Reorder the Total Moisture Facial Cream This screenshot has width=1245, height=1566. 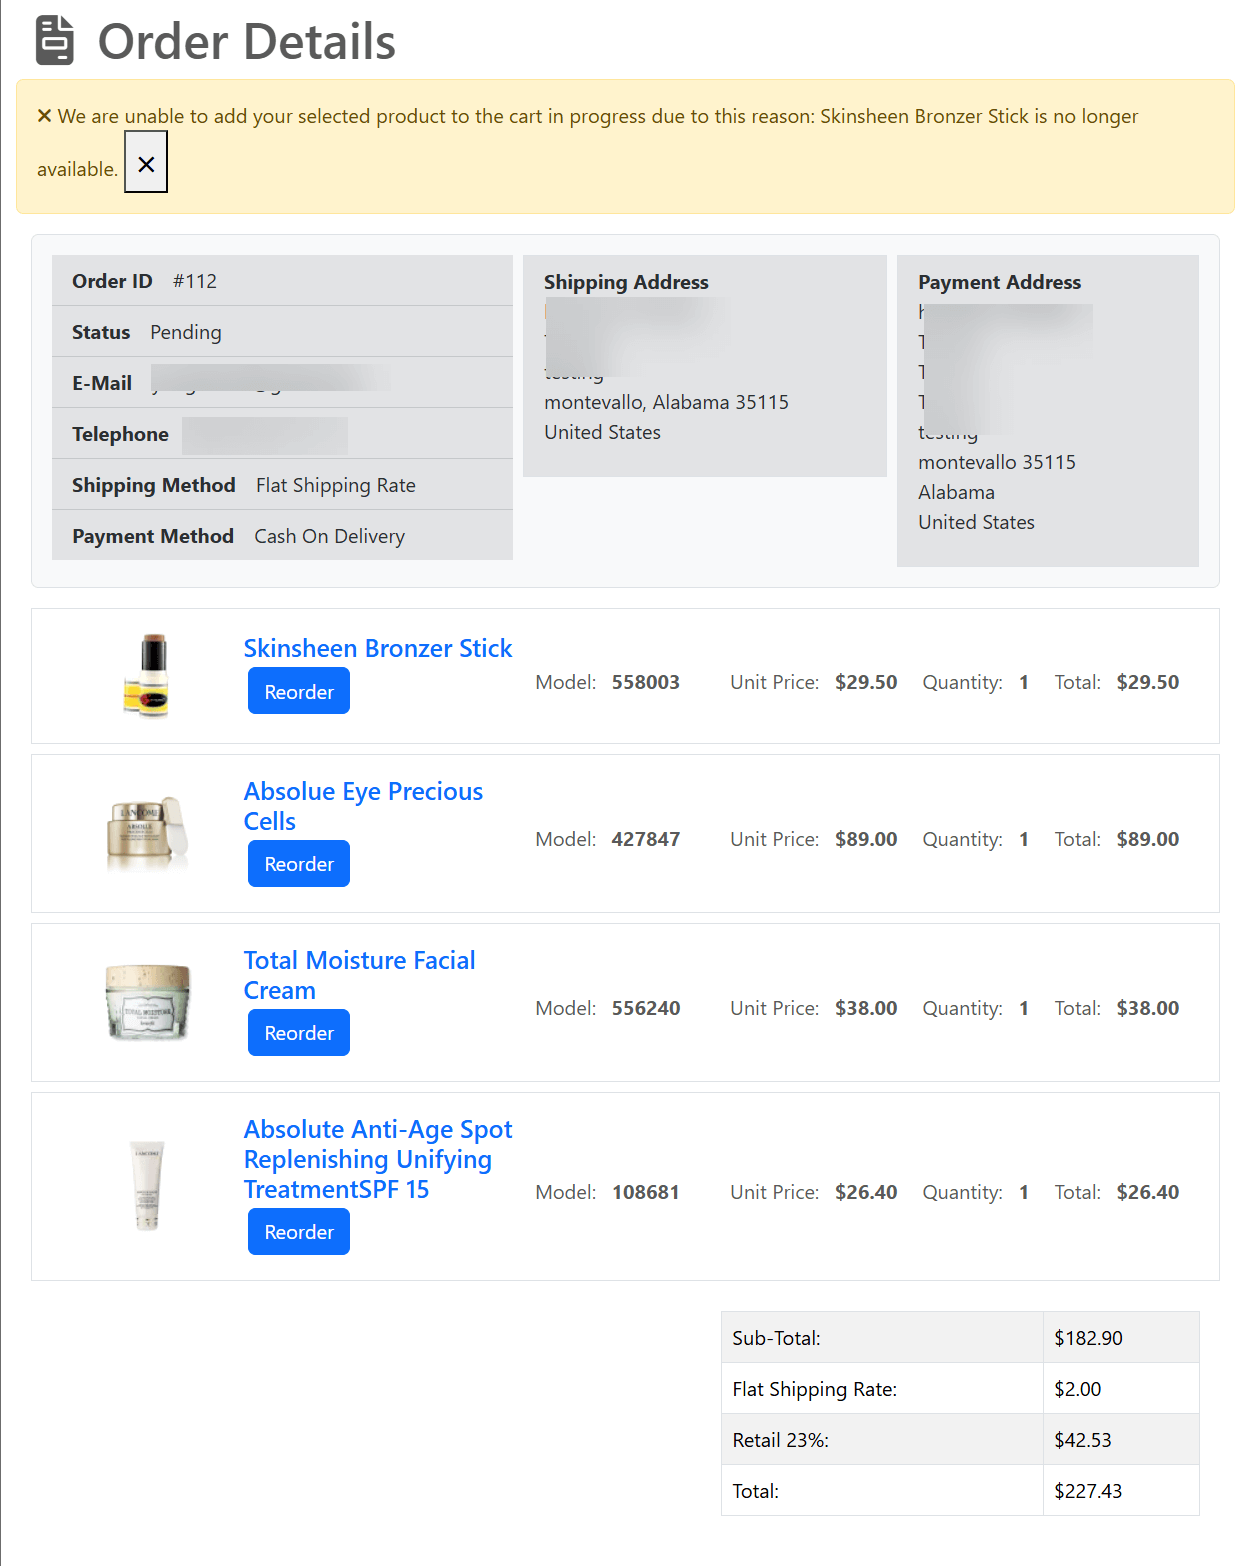pyautogui.click(x=299, y=1033)
